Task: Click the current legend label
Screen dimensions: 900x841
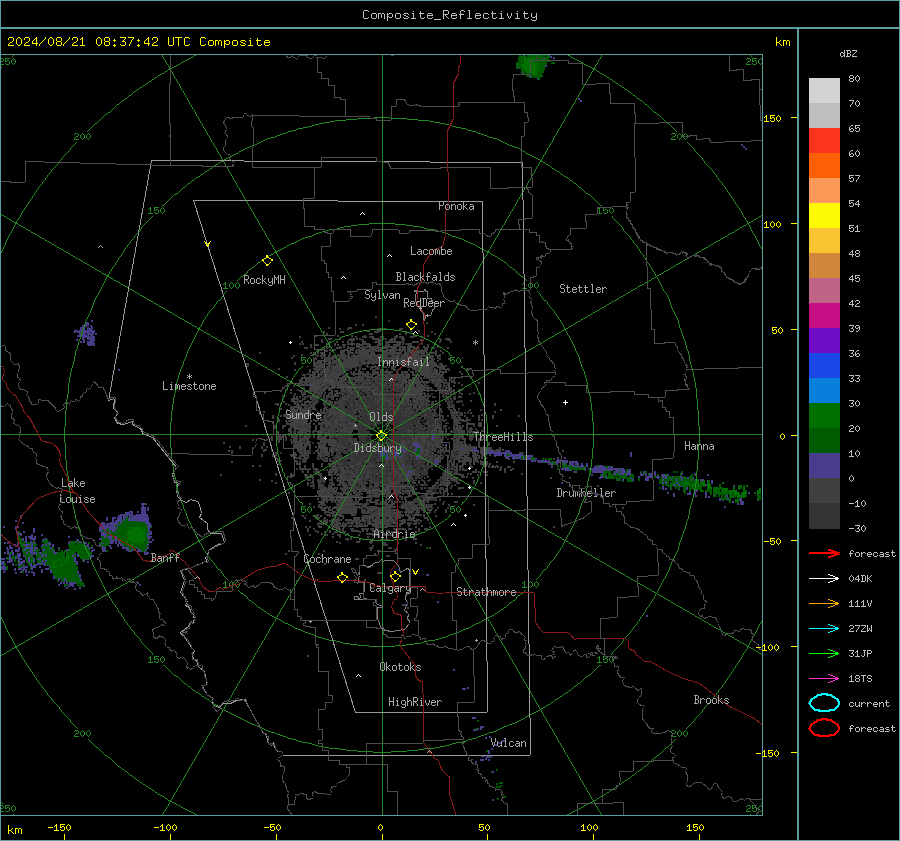Action: pos(869,703)
